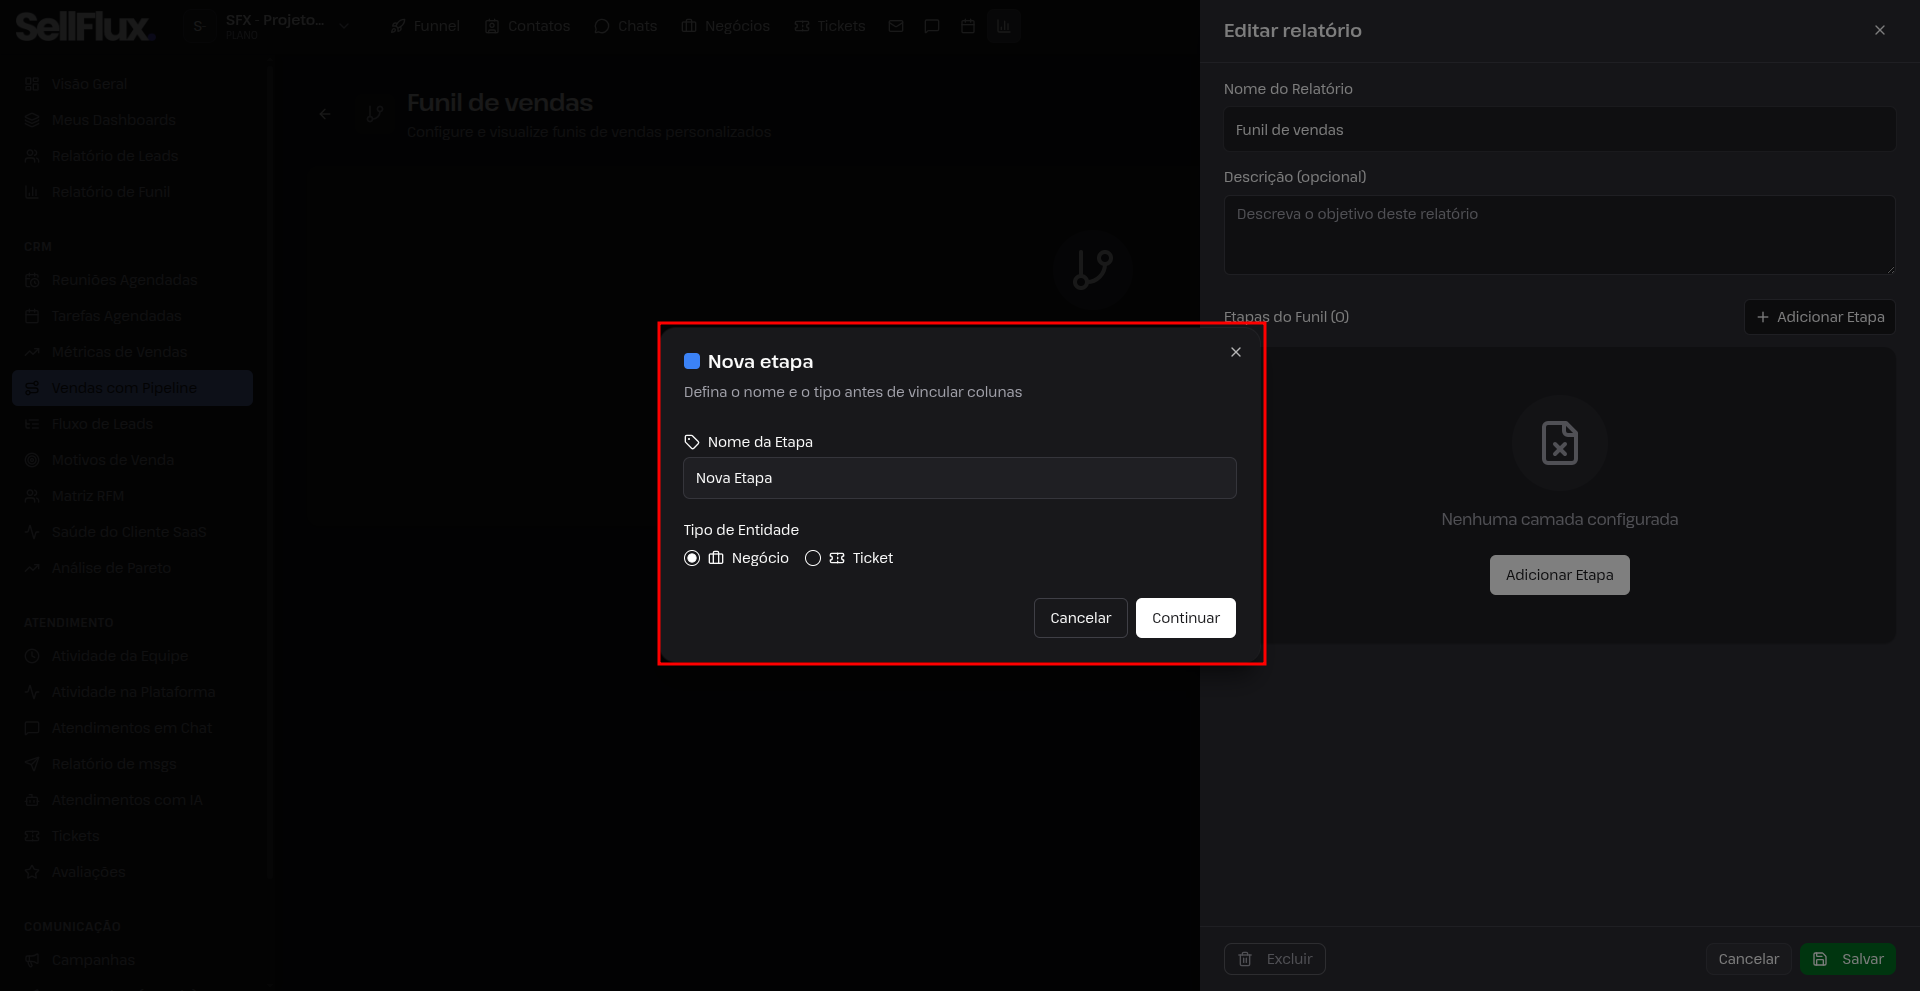Click the SellFlux logo

click(x=85, y=26)
